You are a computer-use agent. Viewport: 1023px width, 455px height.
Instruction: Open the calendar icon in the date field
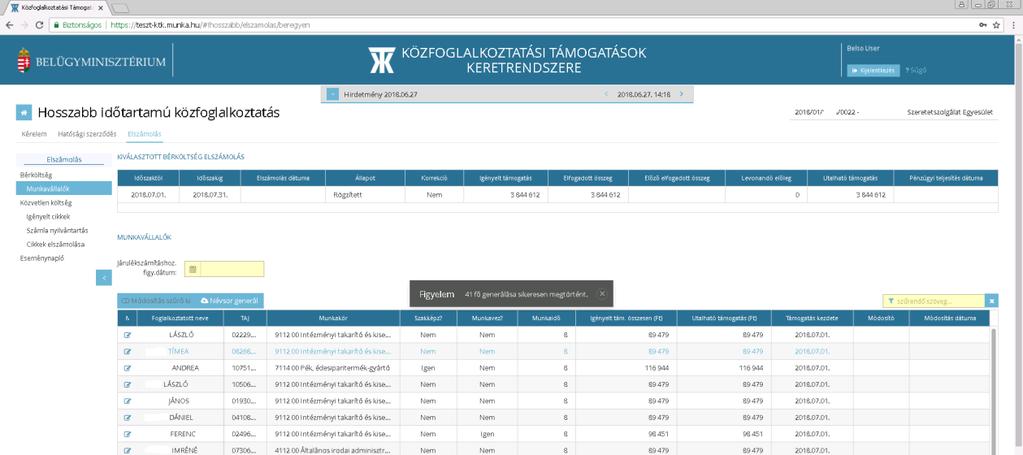pos(192,269)
